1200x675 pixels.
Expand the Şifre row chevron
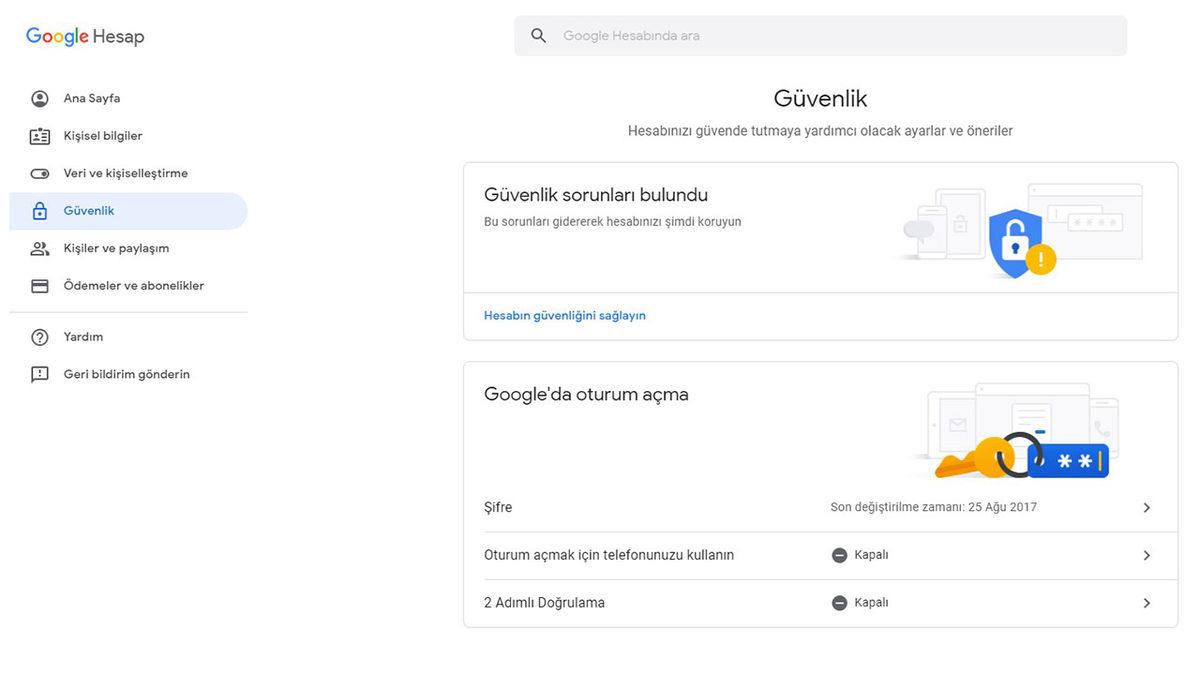pos(1147,507)
